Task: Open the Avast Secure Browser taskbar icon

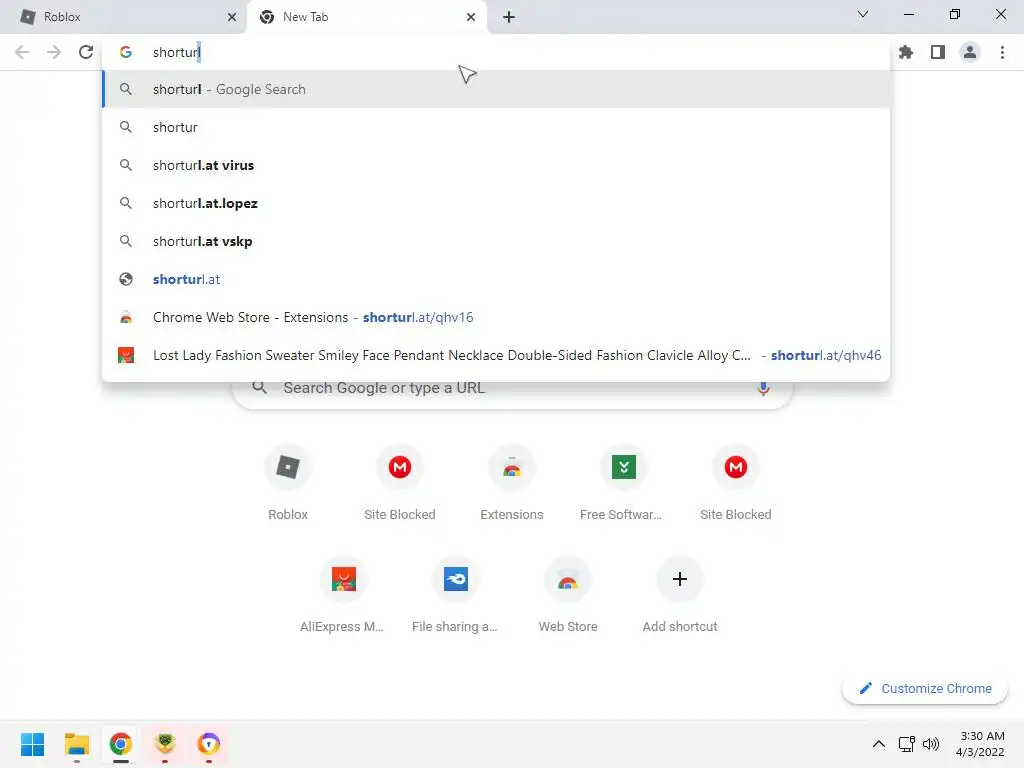Action: point(209,744)
